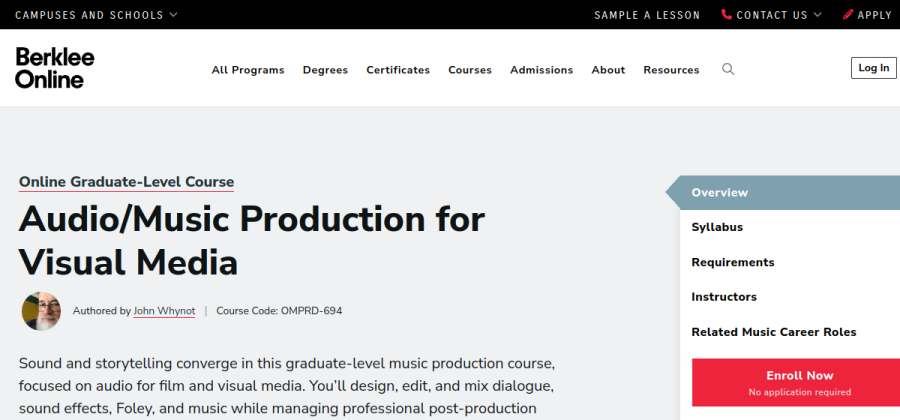
Task: Click the Audio/Music Production title heading
Action: point(251,241)
